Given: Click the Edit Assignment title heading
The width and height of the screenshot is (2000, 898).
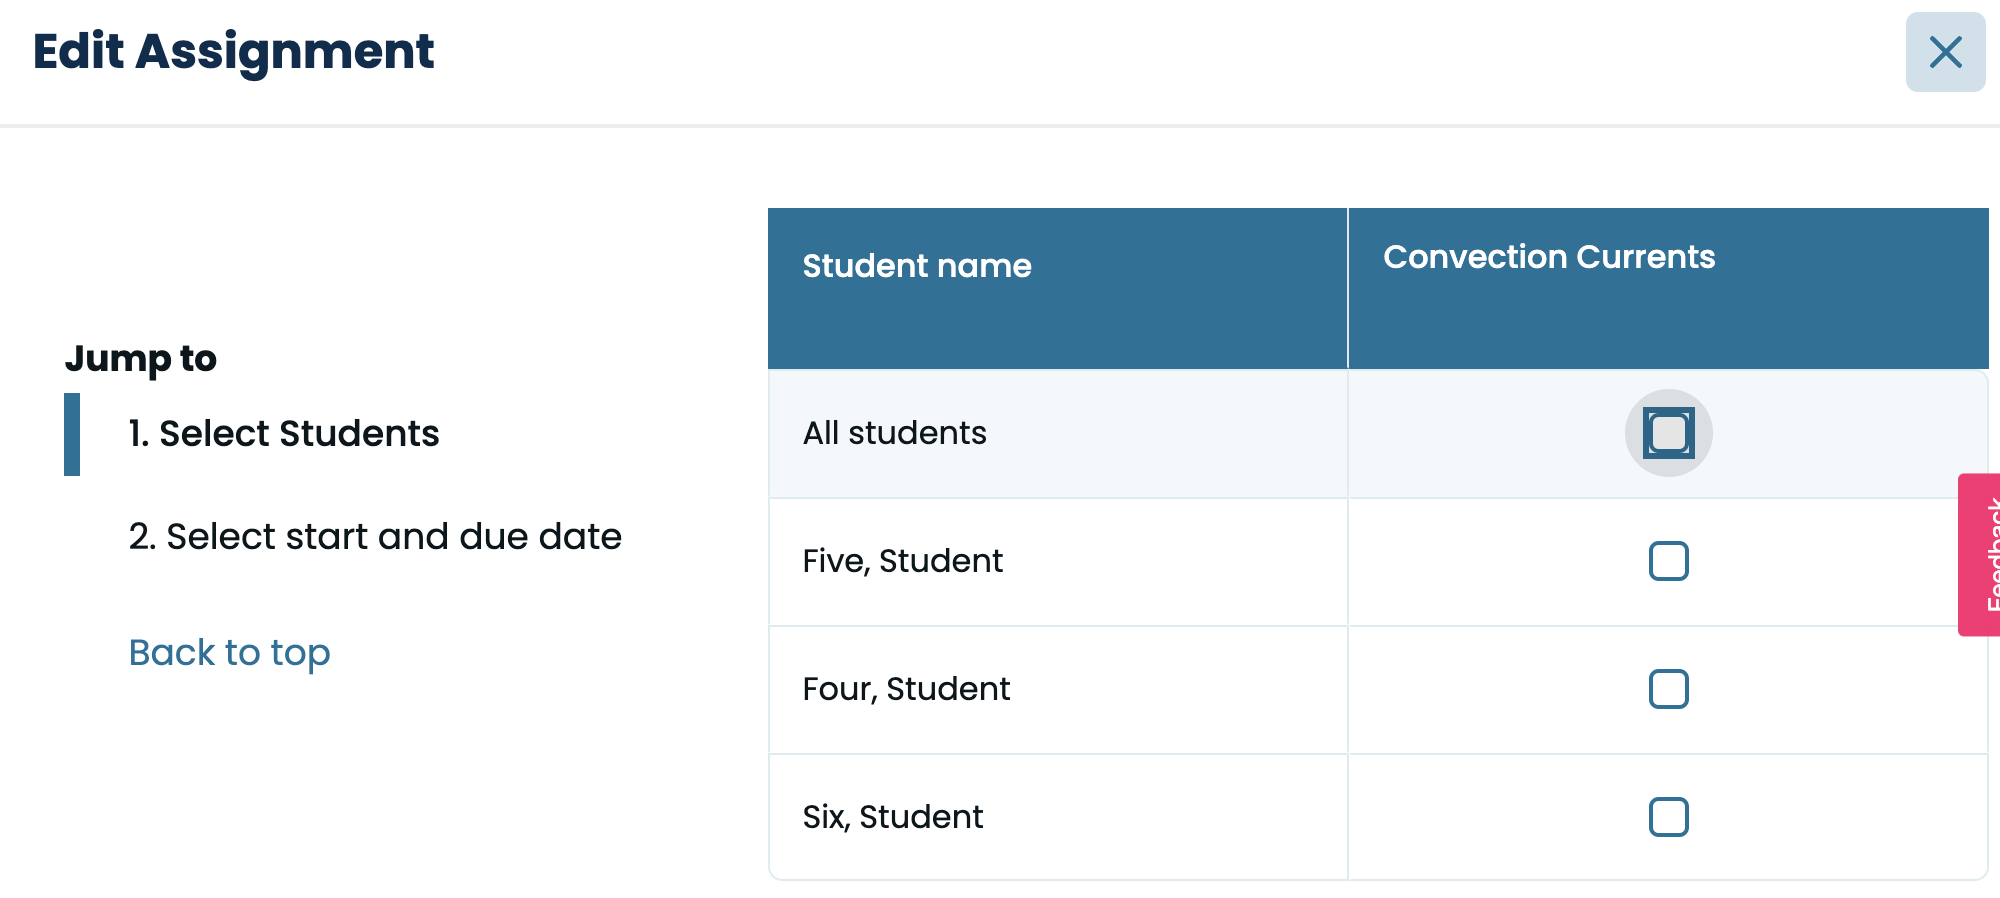Looking at the screenshot, I should (233, 52).
